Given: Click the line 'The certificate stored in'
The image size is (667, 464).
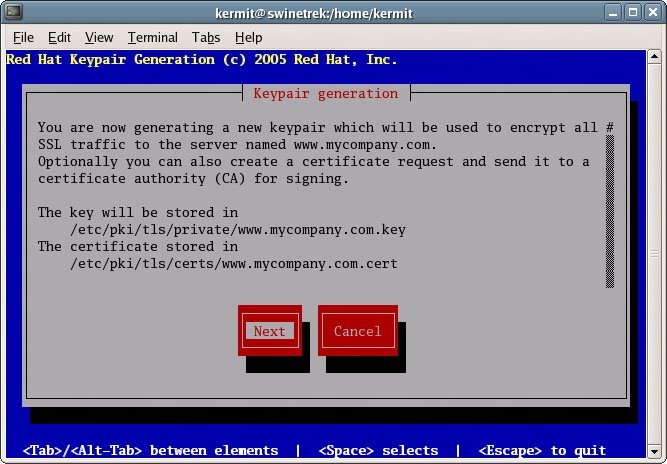Looking at the screenshot, I should point(138,246).
